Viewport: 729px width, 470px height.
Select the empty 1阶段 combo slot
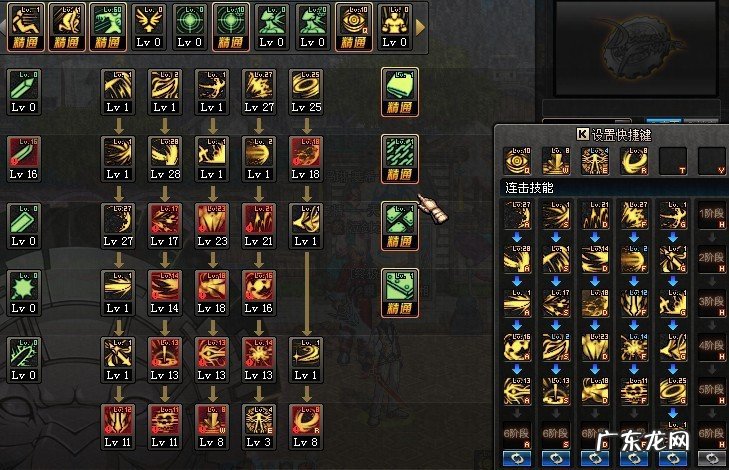pos(711,215)
